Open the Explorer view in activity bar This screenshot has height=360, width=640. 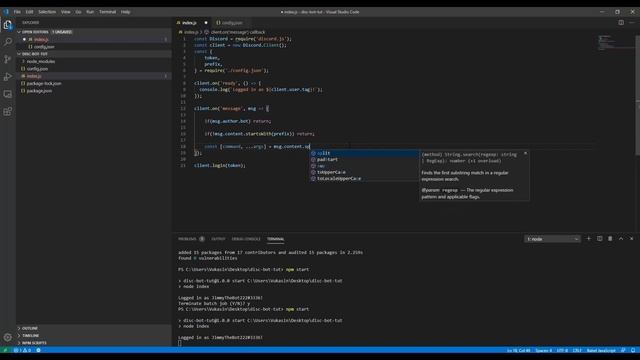(8, 25)
